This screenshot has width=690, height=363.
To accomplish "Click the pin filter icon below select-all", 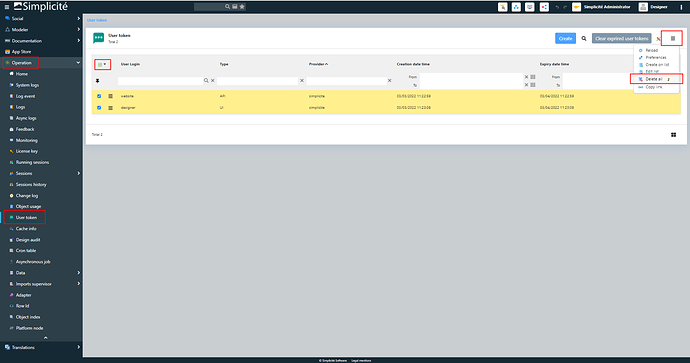I will [x=98, y=81].
